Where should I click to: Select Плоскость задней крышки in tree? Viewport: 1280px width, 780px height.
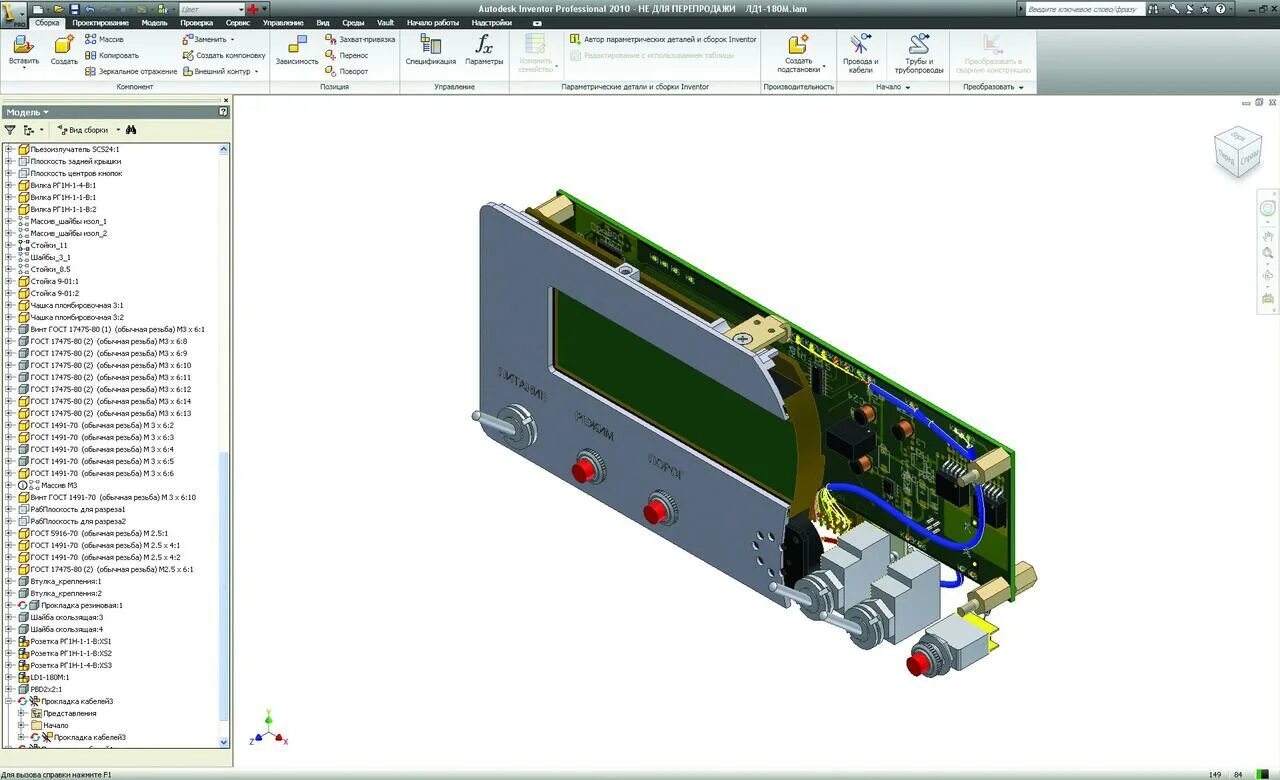point(76,161)
